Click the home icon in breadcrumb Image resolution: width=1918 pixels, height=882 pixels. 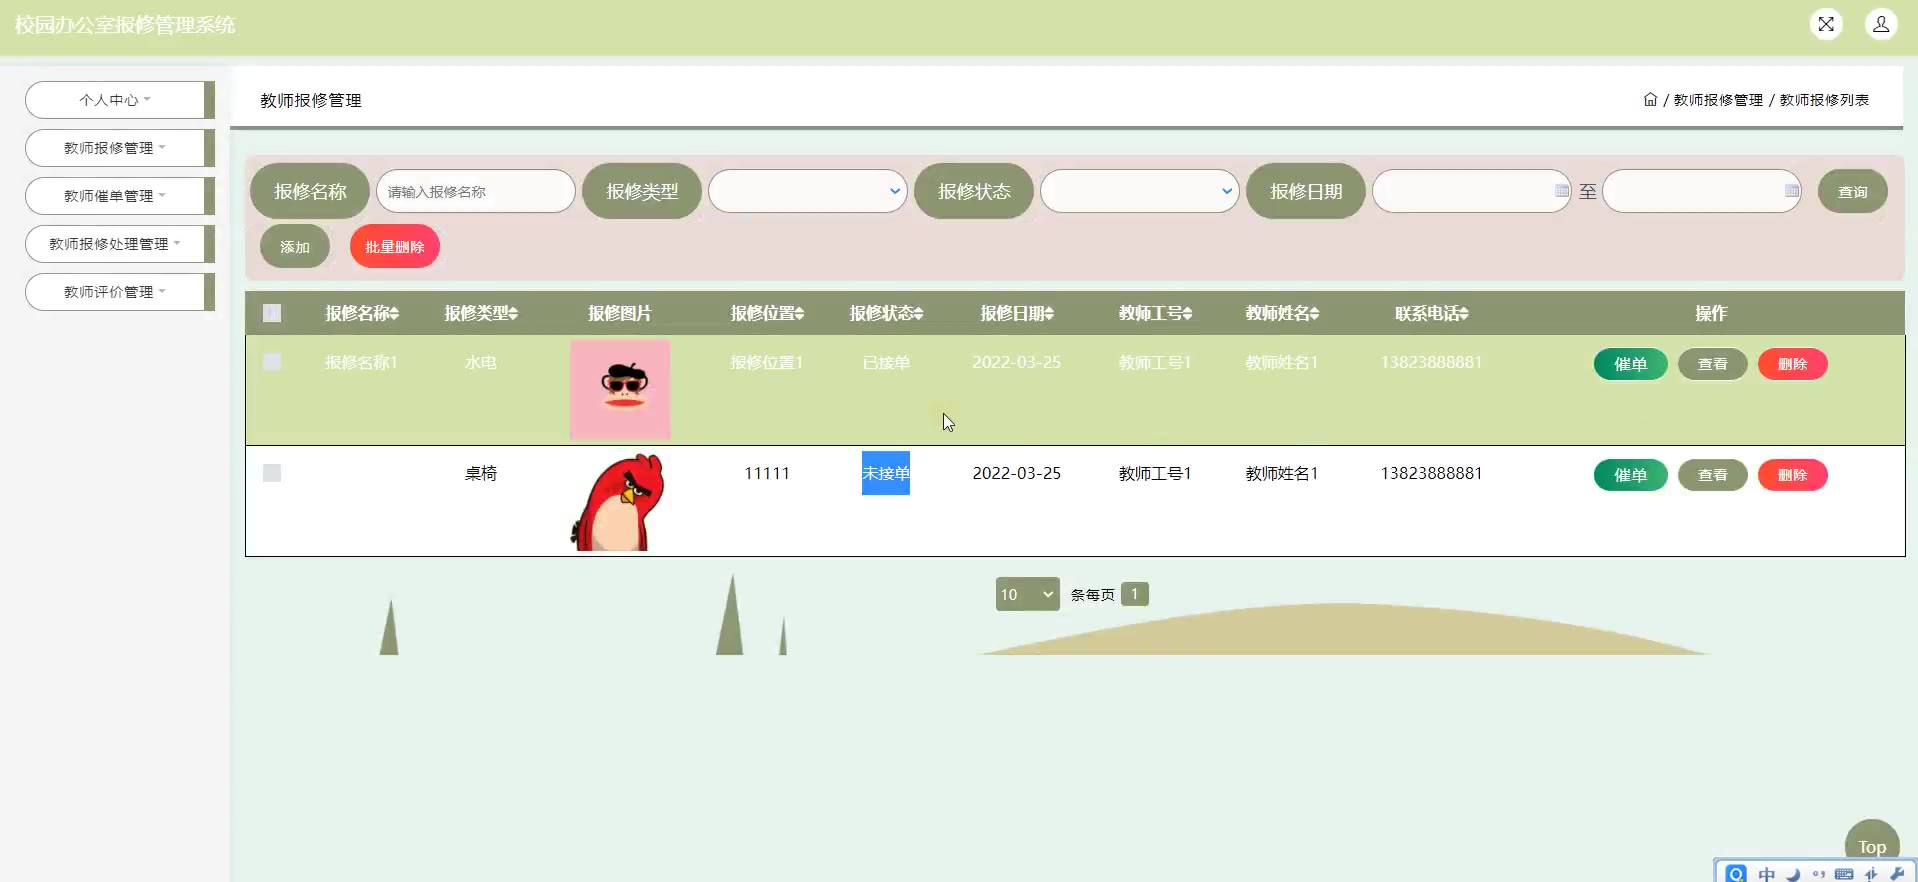pyautogui.click(x=1650, y=100)
